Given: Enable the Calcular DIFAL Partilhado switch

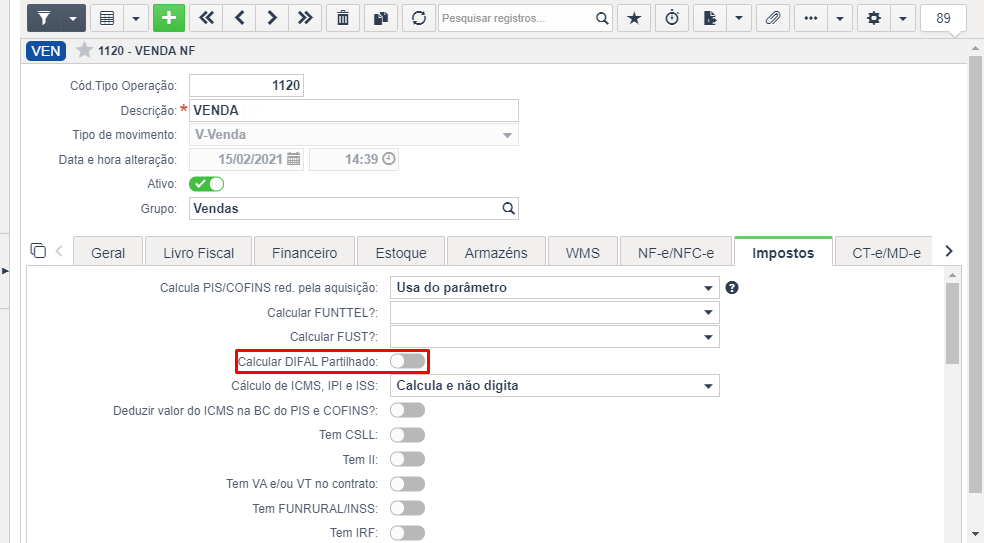Looking at the screenshot, I should pos(407,361).
